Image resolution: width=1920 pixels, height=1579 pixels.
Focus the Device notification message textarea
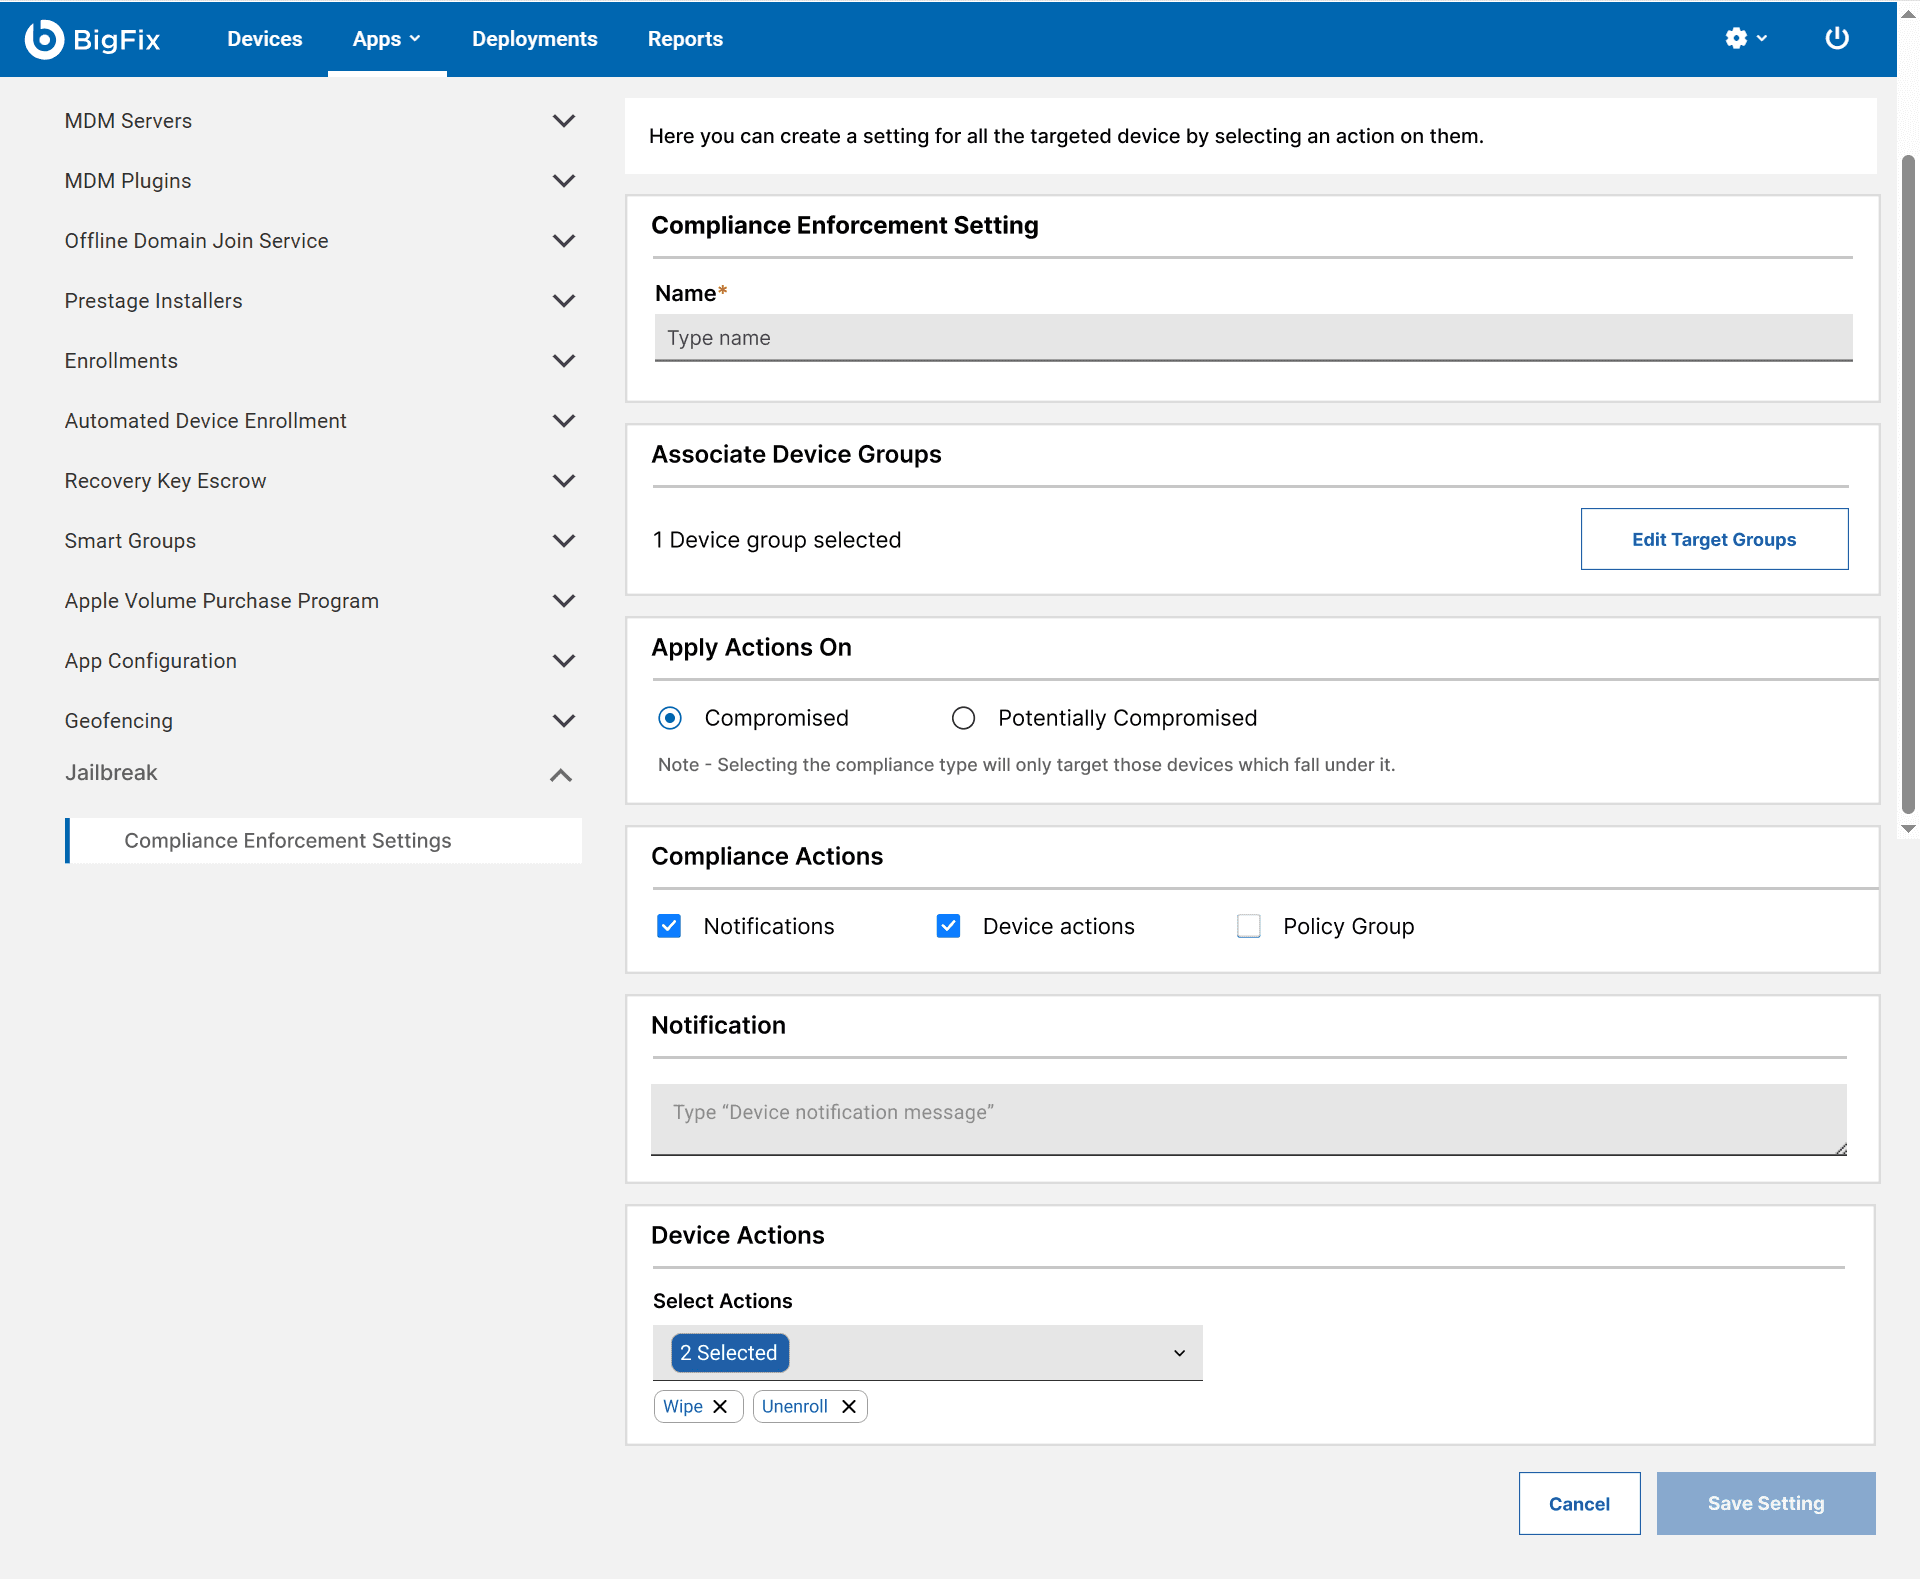click(x=1248, y=1119)
